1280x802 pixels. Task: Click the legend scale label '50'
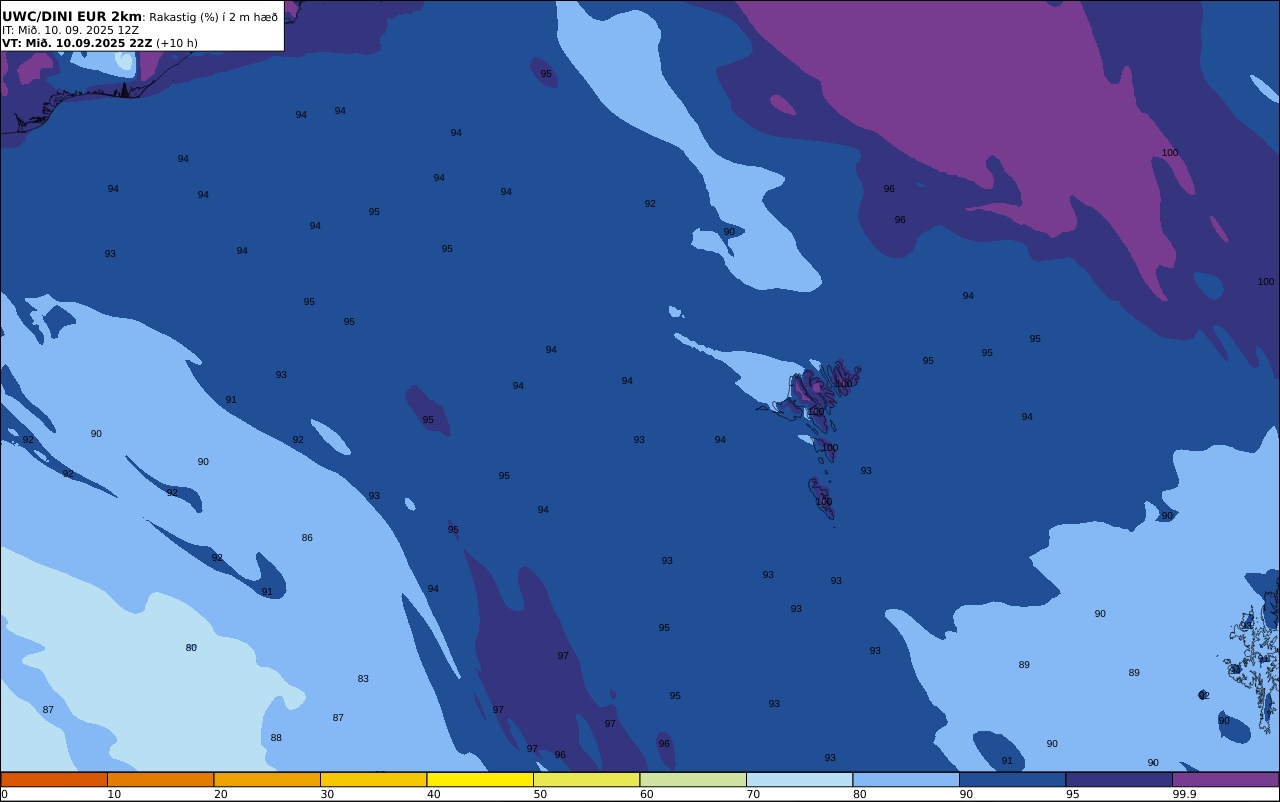[540, 794]
